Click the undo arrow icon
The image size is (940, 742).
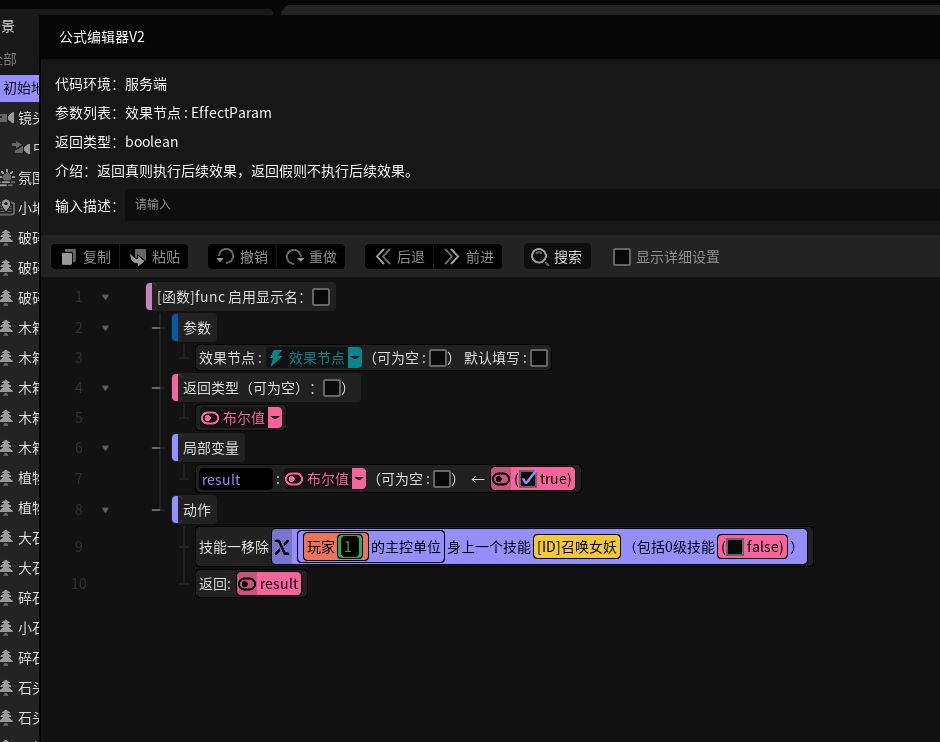225,257
